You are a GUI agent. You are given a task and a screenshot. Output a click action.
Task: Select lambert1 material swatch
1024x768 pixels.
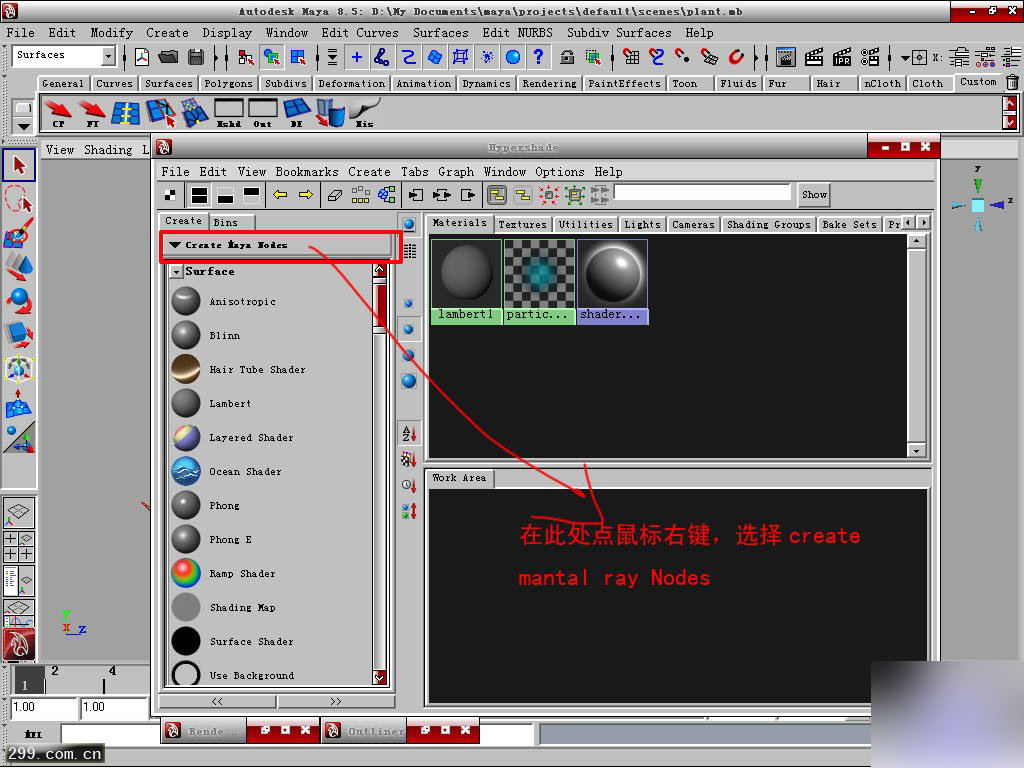pyautogui.click(x=466, y=281)
